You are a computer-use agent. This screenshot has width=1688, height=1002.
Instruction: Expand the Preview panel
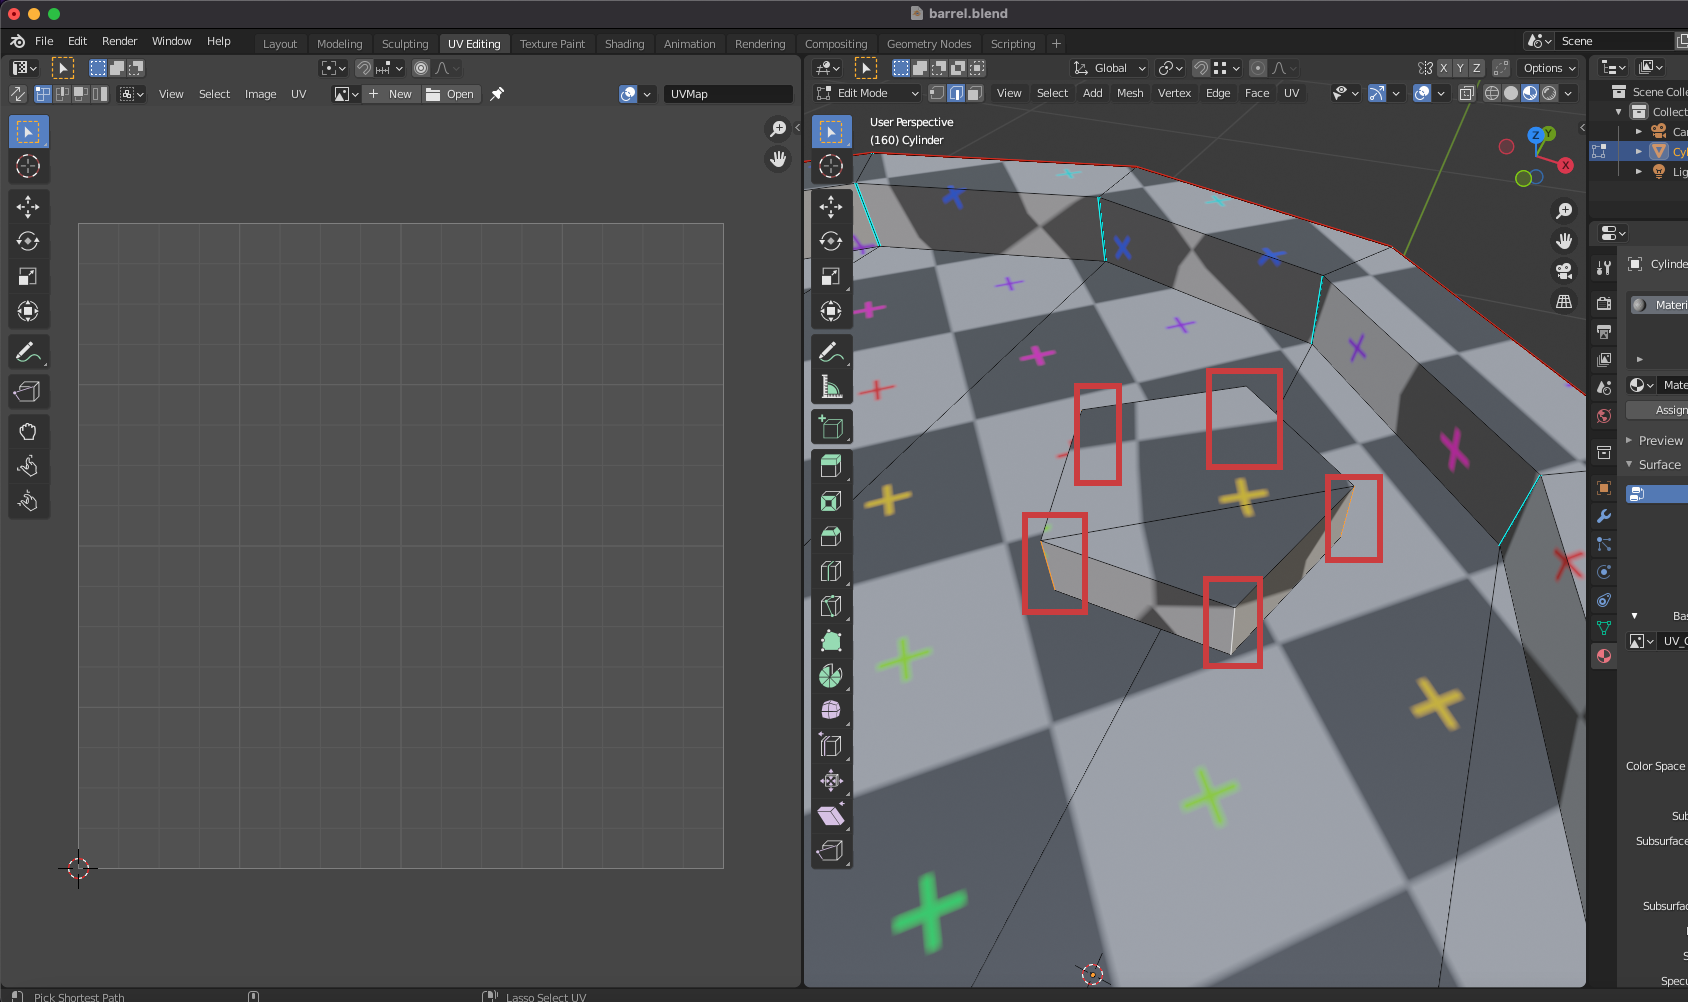pos(1629,440)
